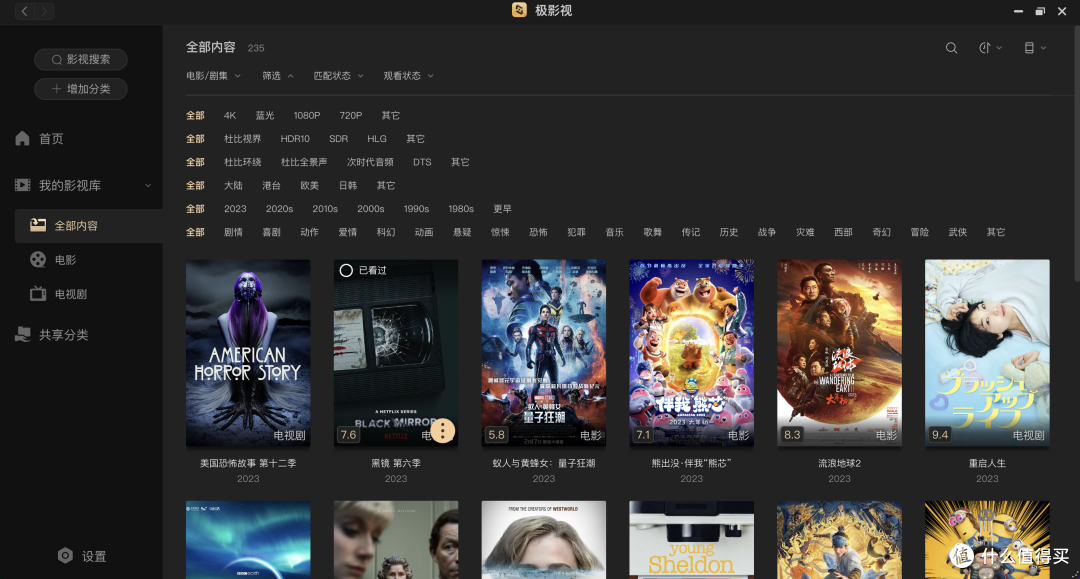Go to 首页 in sidebar
This screenshot has width=1080, height=579.
coord(51,138)
